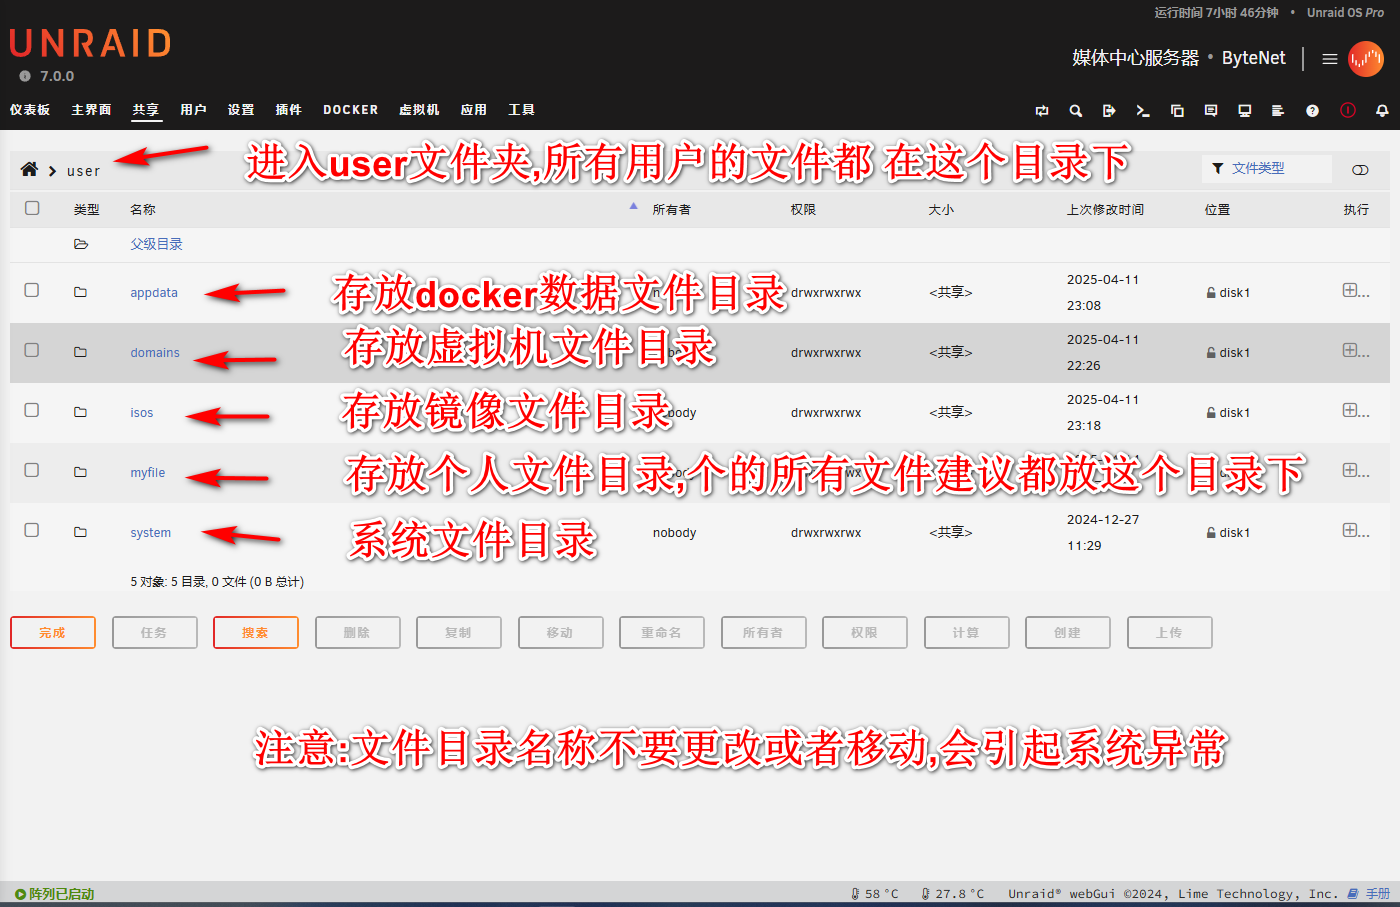Open the notifications bell icon
The height and width of the screenshot is (907, 1400).
pyautogui.click(x=1382, y=111)
